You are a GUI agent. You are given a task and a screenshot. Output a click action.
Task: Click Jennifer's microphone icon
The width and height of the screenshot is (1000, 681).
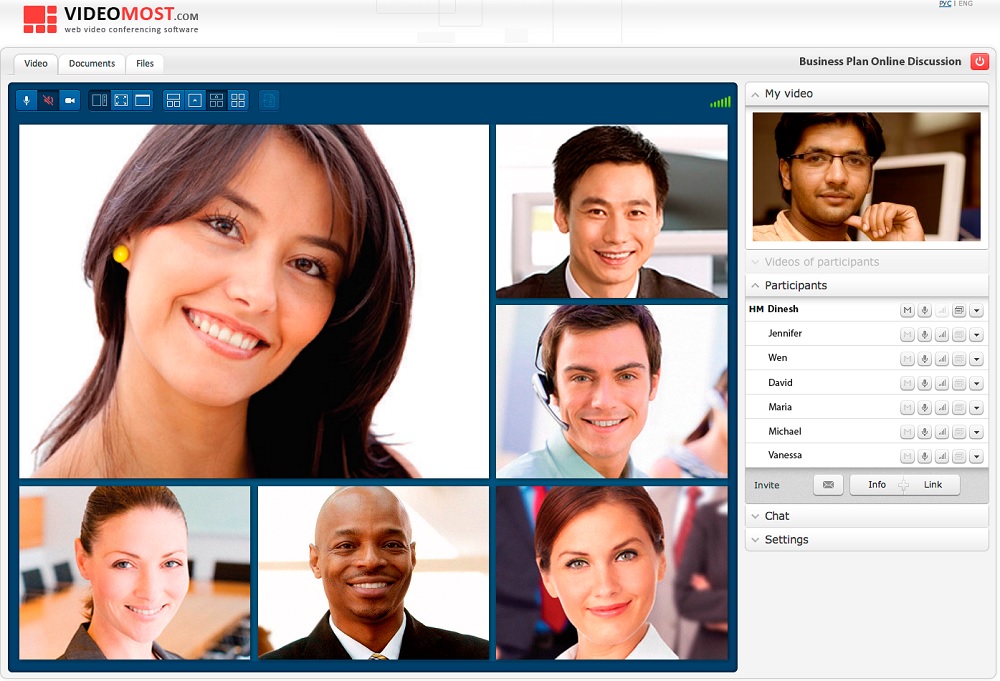pyautogui.click(x=925, y=334)
